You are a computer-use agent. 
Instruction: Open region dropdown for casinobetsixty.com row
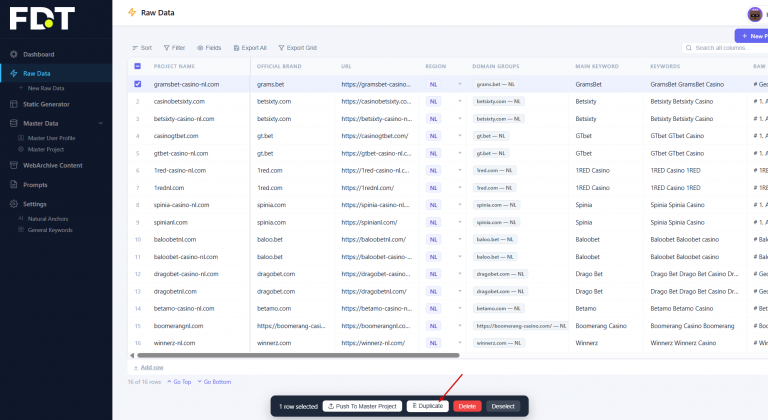[x=459, y=101]
